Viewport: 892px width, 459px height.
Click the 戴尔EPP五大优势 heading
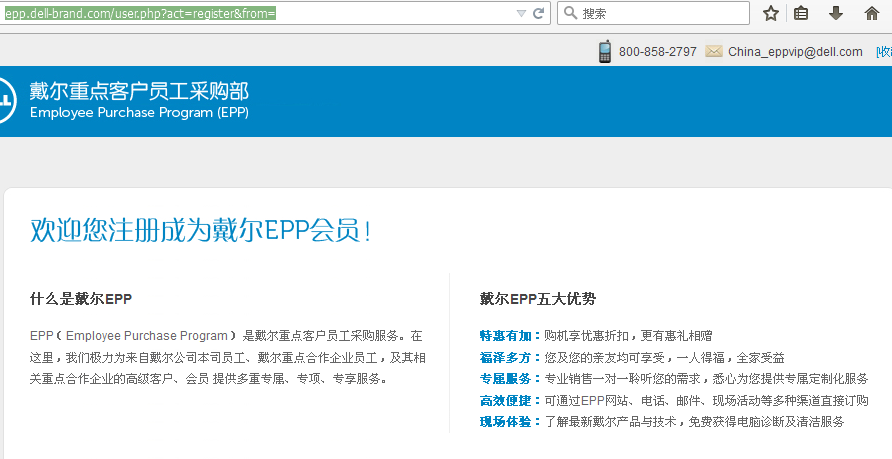[x=538, y=299]
